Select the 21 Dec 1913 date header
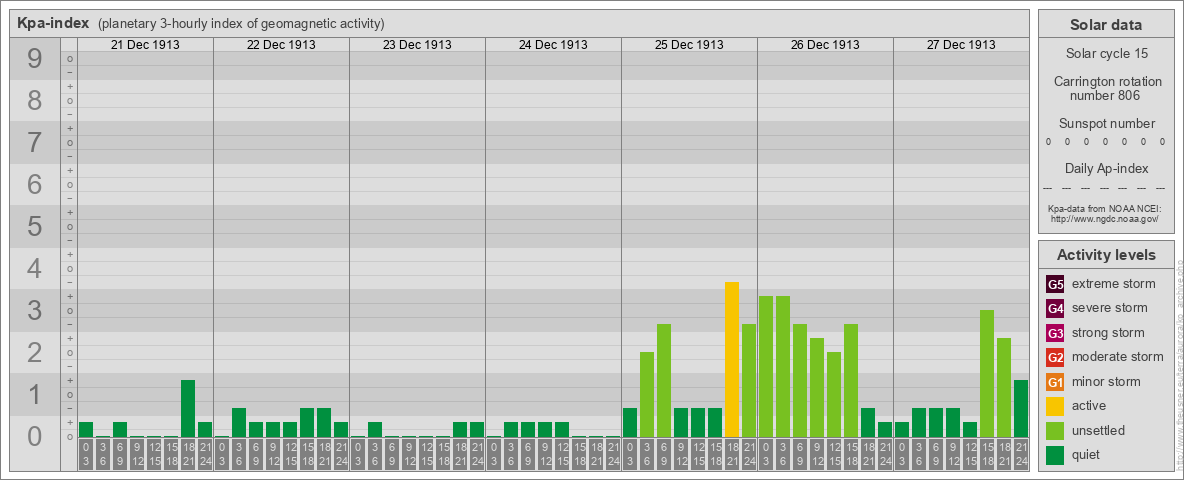Screen dimensions: 1184x480 coord(145,45)
